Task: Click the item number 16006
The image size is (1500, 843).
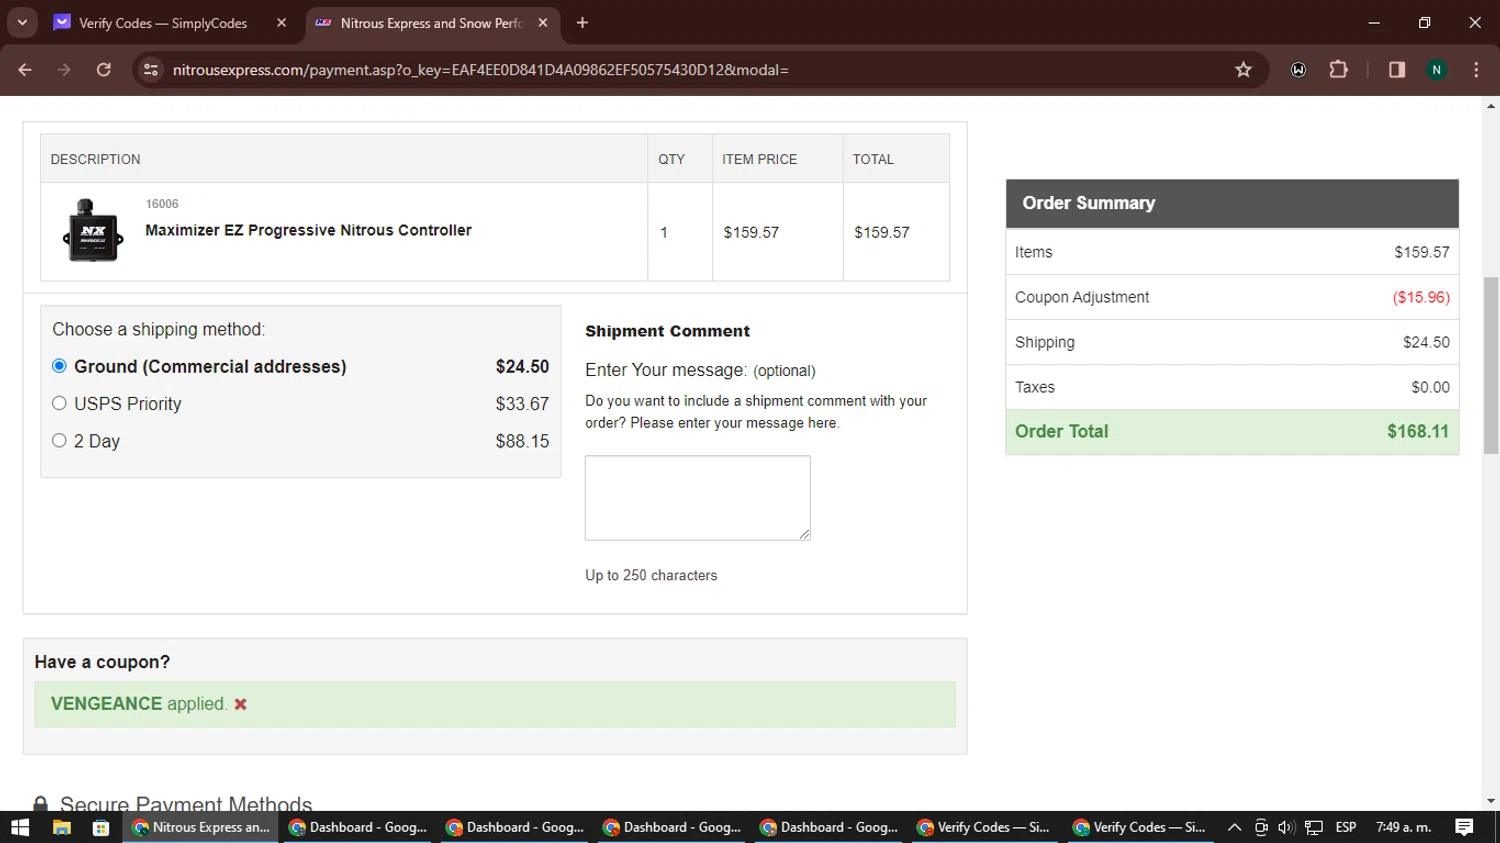Action: point(162,204)
